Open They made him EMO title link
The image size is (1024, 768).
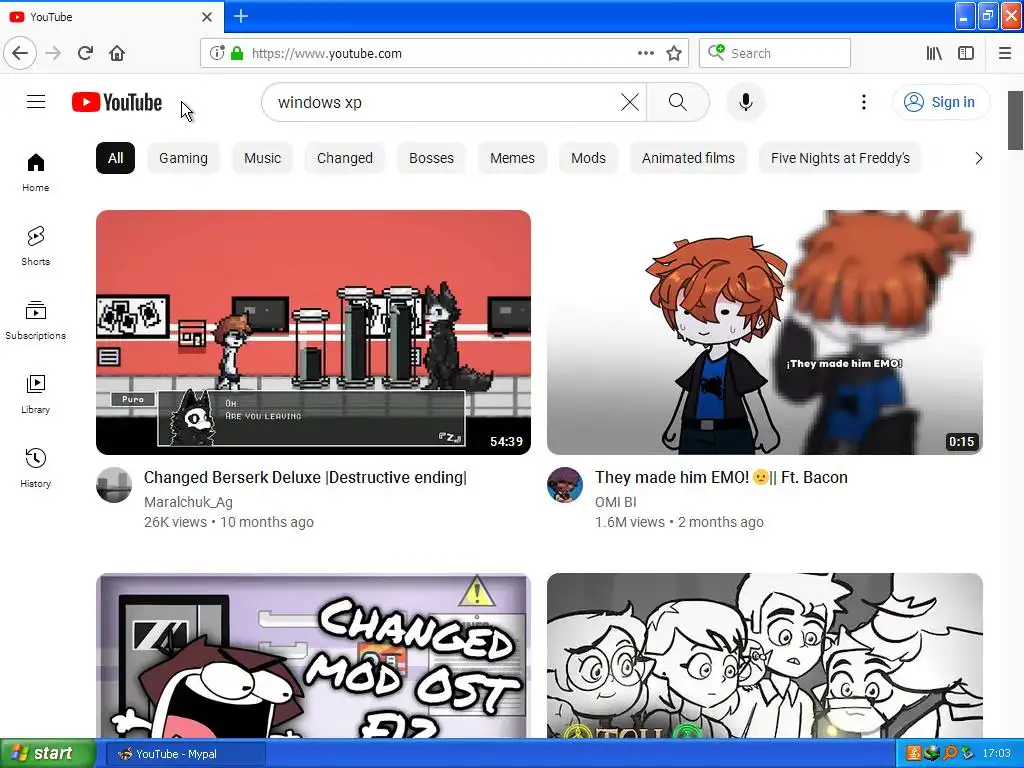721,477
